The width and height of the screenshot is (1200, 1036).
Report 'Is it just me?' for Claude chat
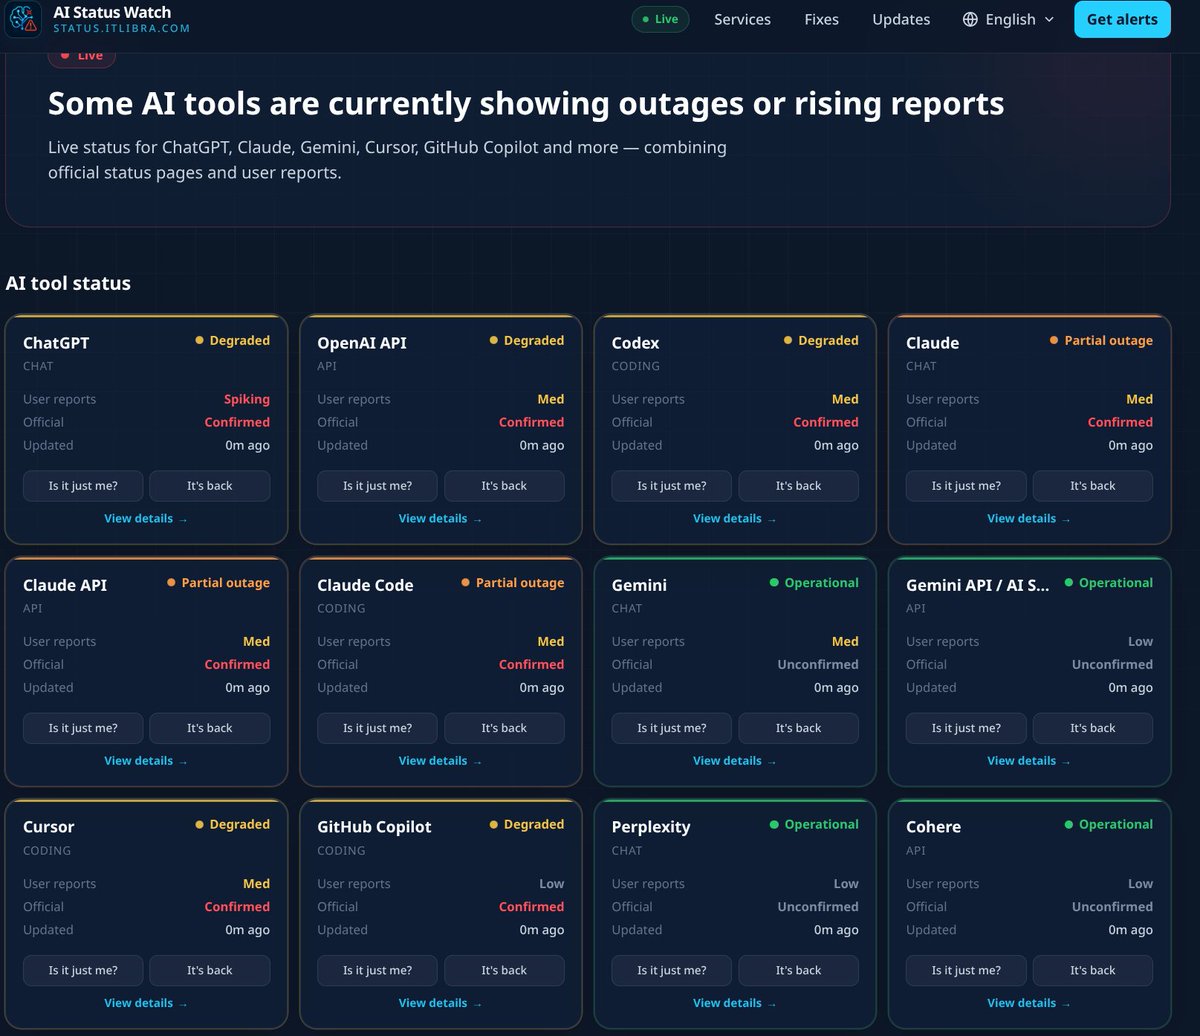pos(966,486)
